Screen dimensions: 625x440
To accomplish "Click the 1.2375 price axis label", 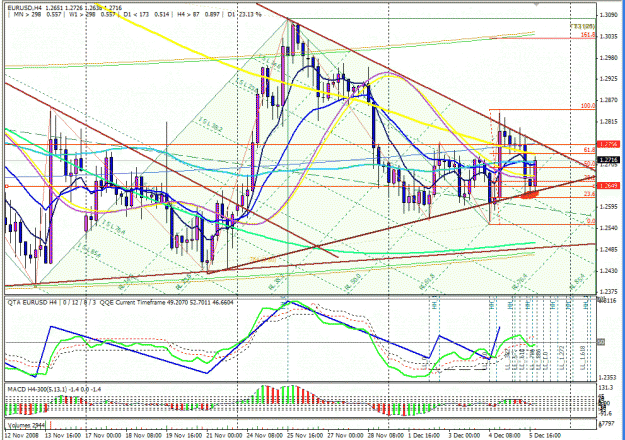I will [x=608, y=291].
